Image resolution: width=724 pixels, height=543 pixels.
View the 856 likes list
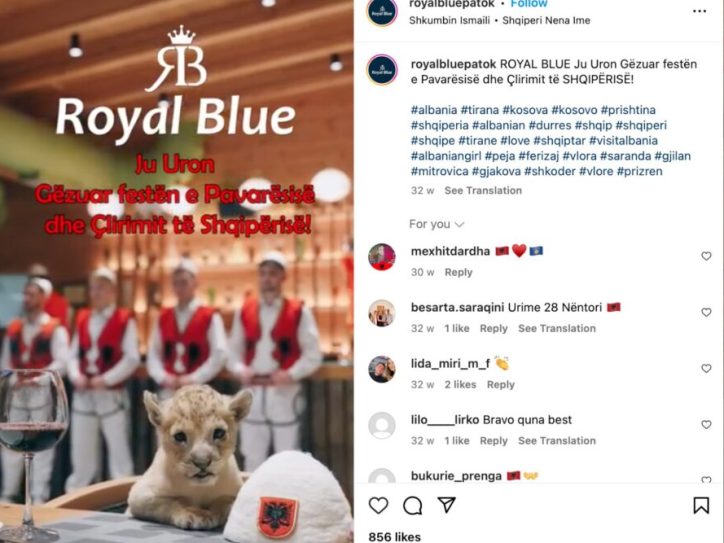(394, 537)
